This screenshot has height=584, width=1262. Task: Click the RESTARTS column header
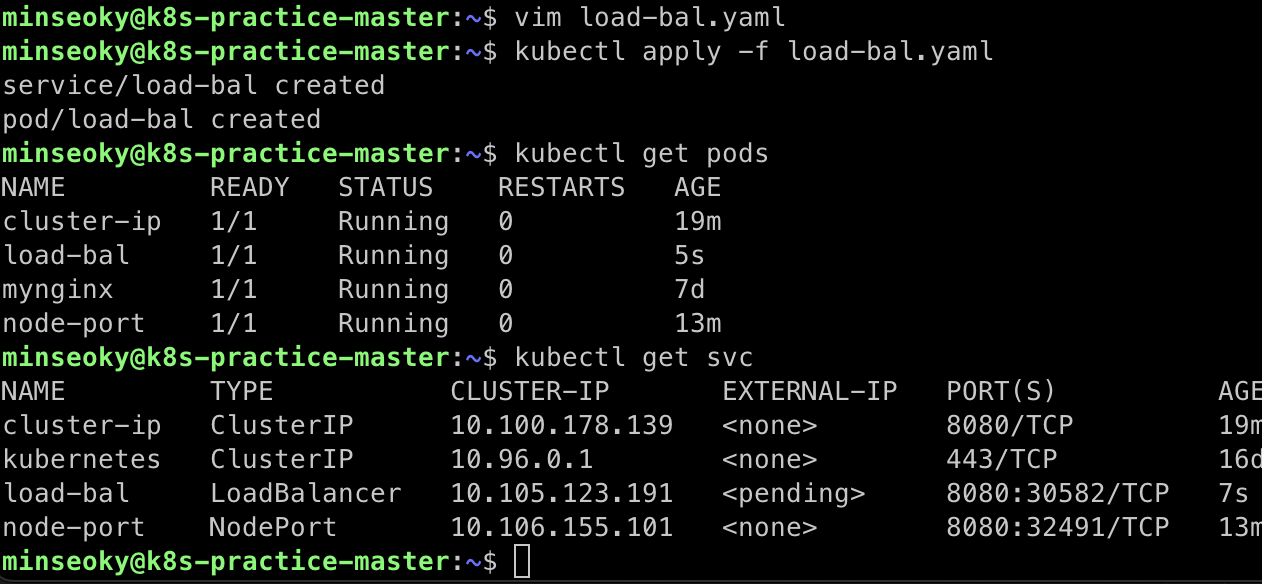click(561, 187)
